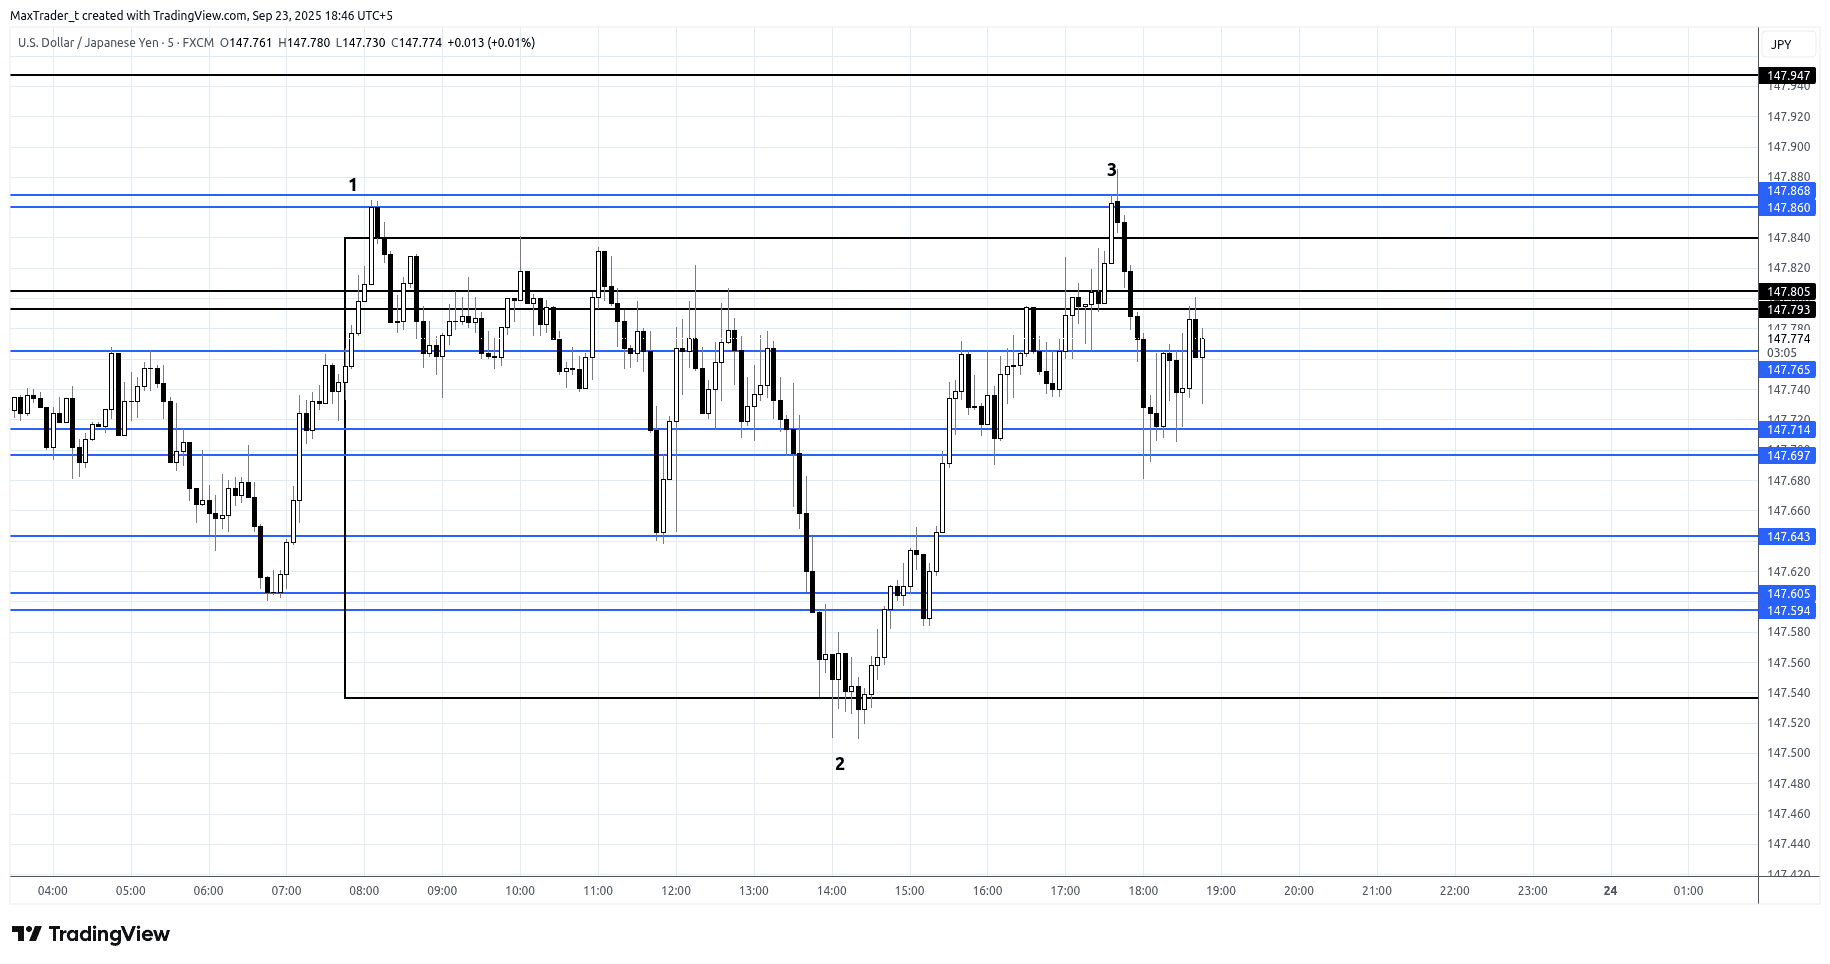Click the 12:00 time axis label
The image size is (1830, 964).
click(676, 891)
